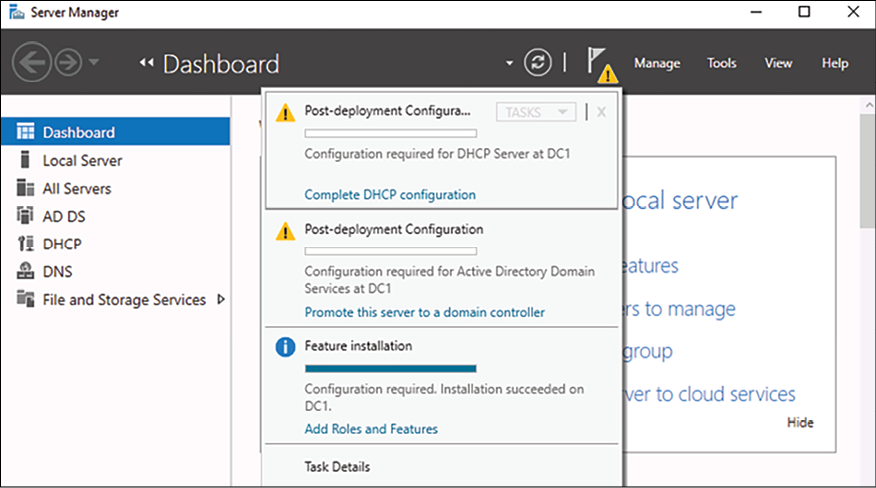The width and height of the screenshot is (876, 488).
Task: Click the File and Storage Services icon
Action: [25, 299]
